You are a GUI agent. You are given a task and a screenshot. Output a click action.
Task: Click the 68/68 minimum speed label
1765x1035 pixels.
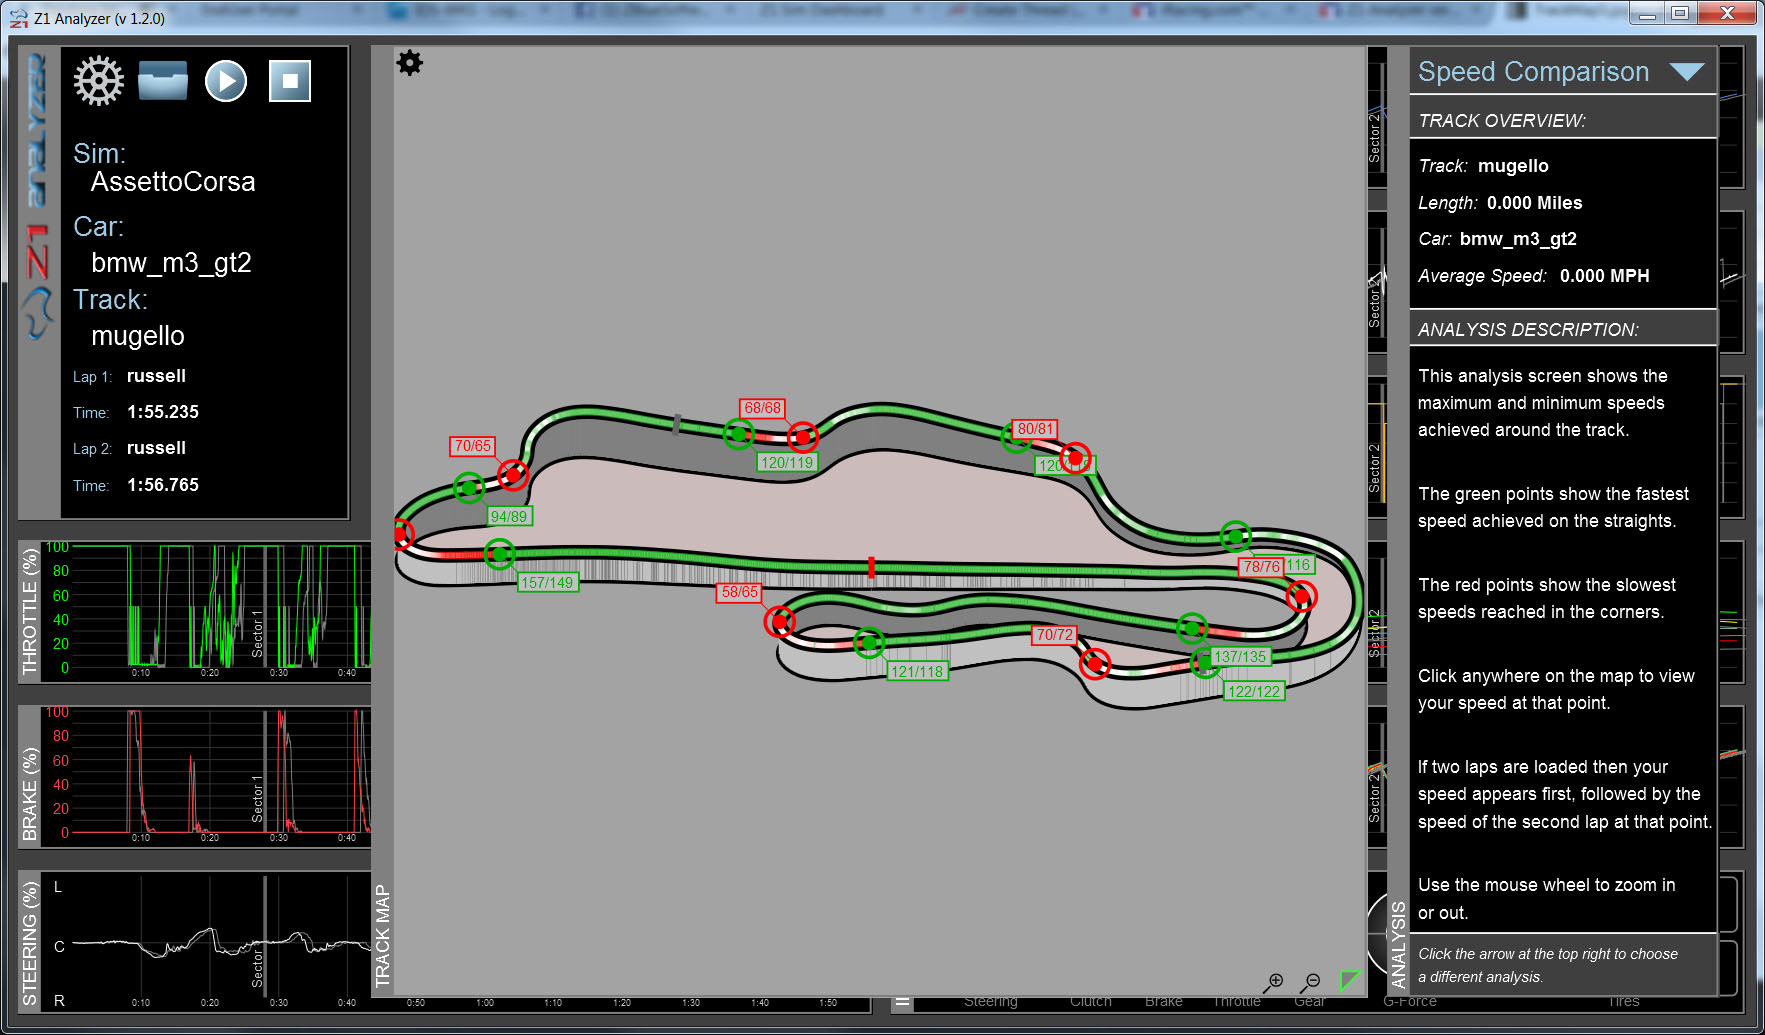click(x=762, y=408)
